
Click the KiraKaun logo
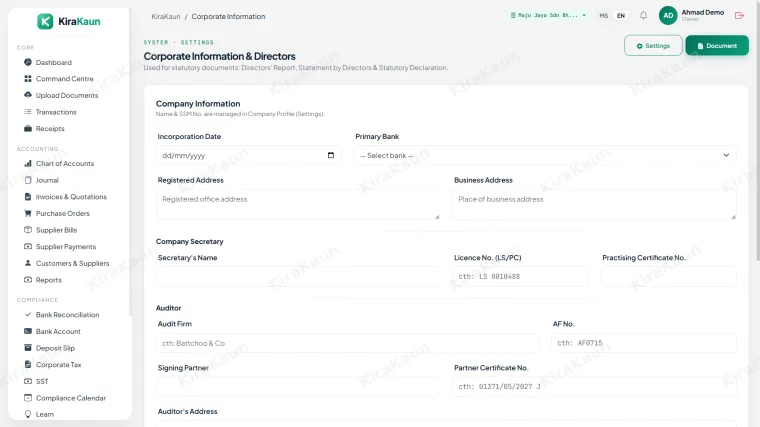coord(69,21)
